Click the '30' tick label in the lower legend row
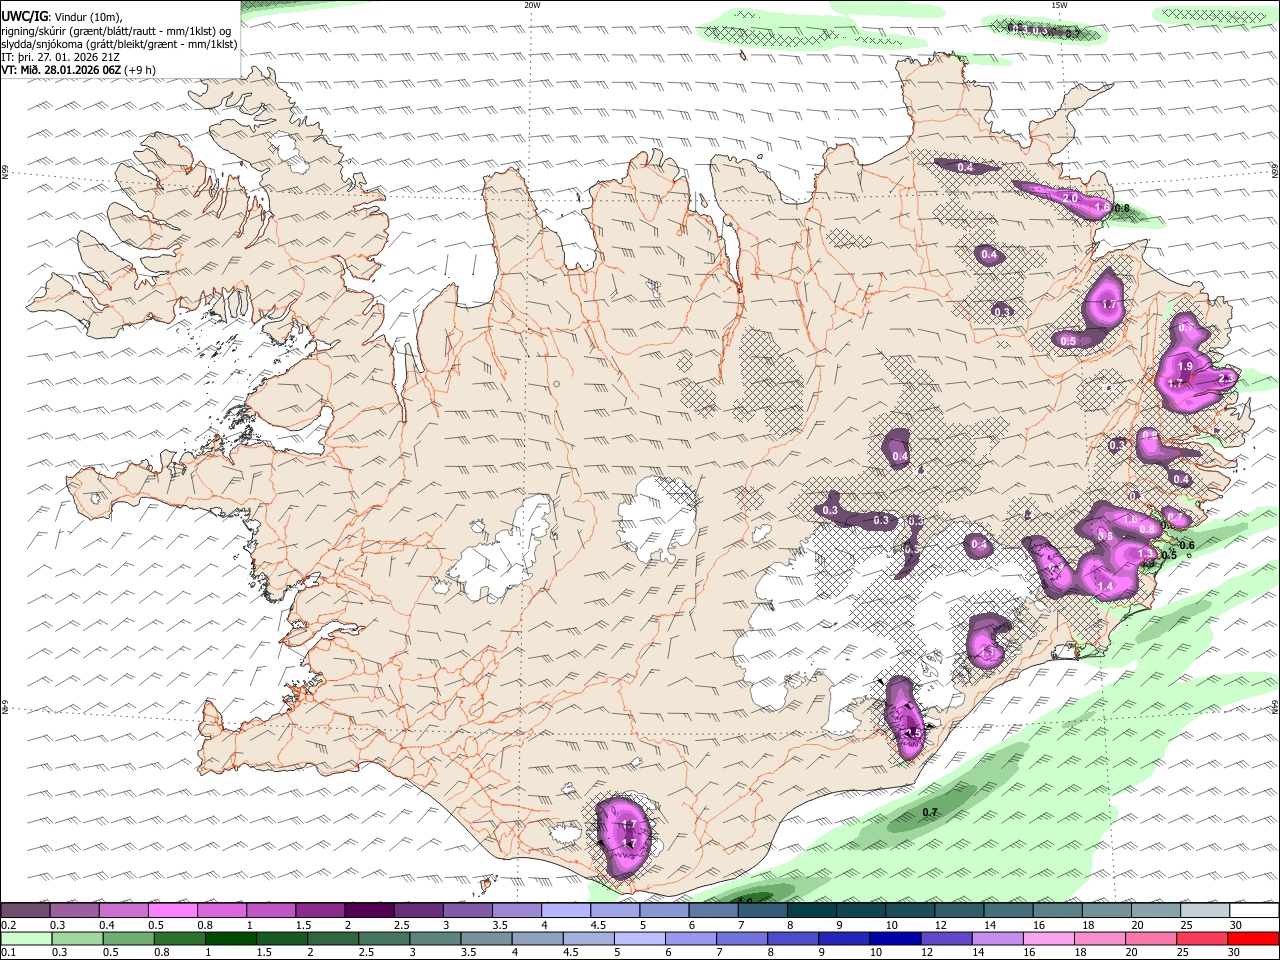 coord(1236,952)
